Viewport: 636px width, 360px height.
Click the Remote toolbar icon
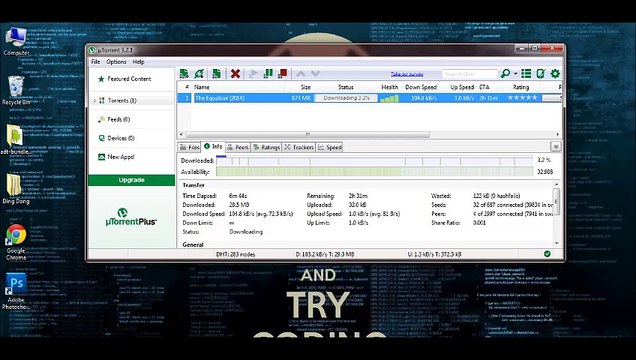540,73
